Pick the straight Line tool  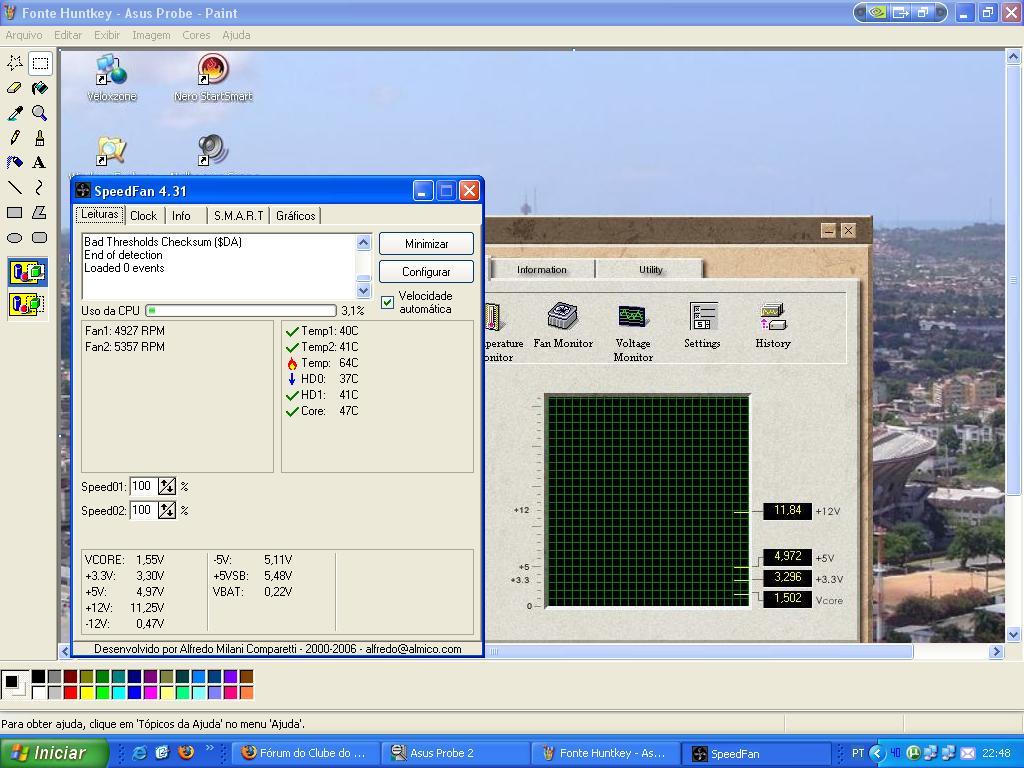(15, 187)
